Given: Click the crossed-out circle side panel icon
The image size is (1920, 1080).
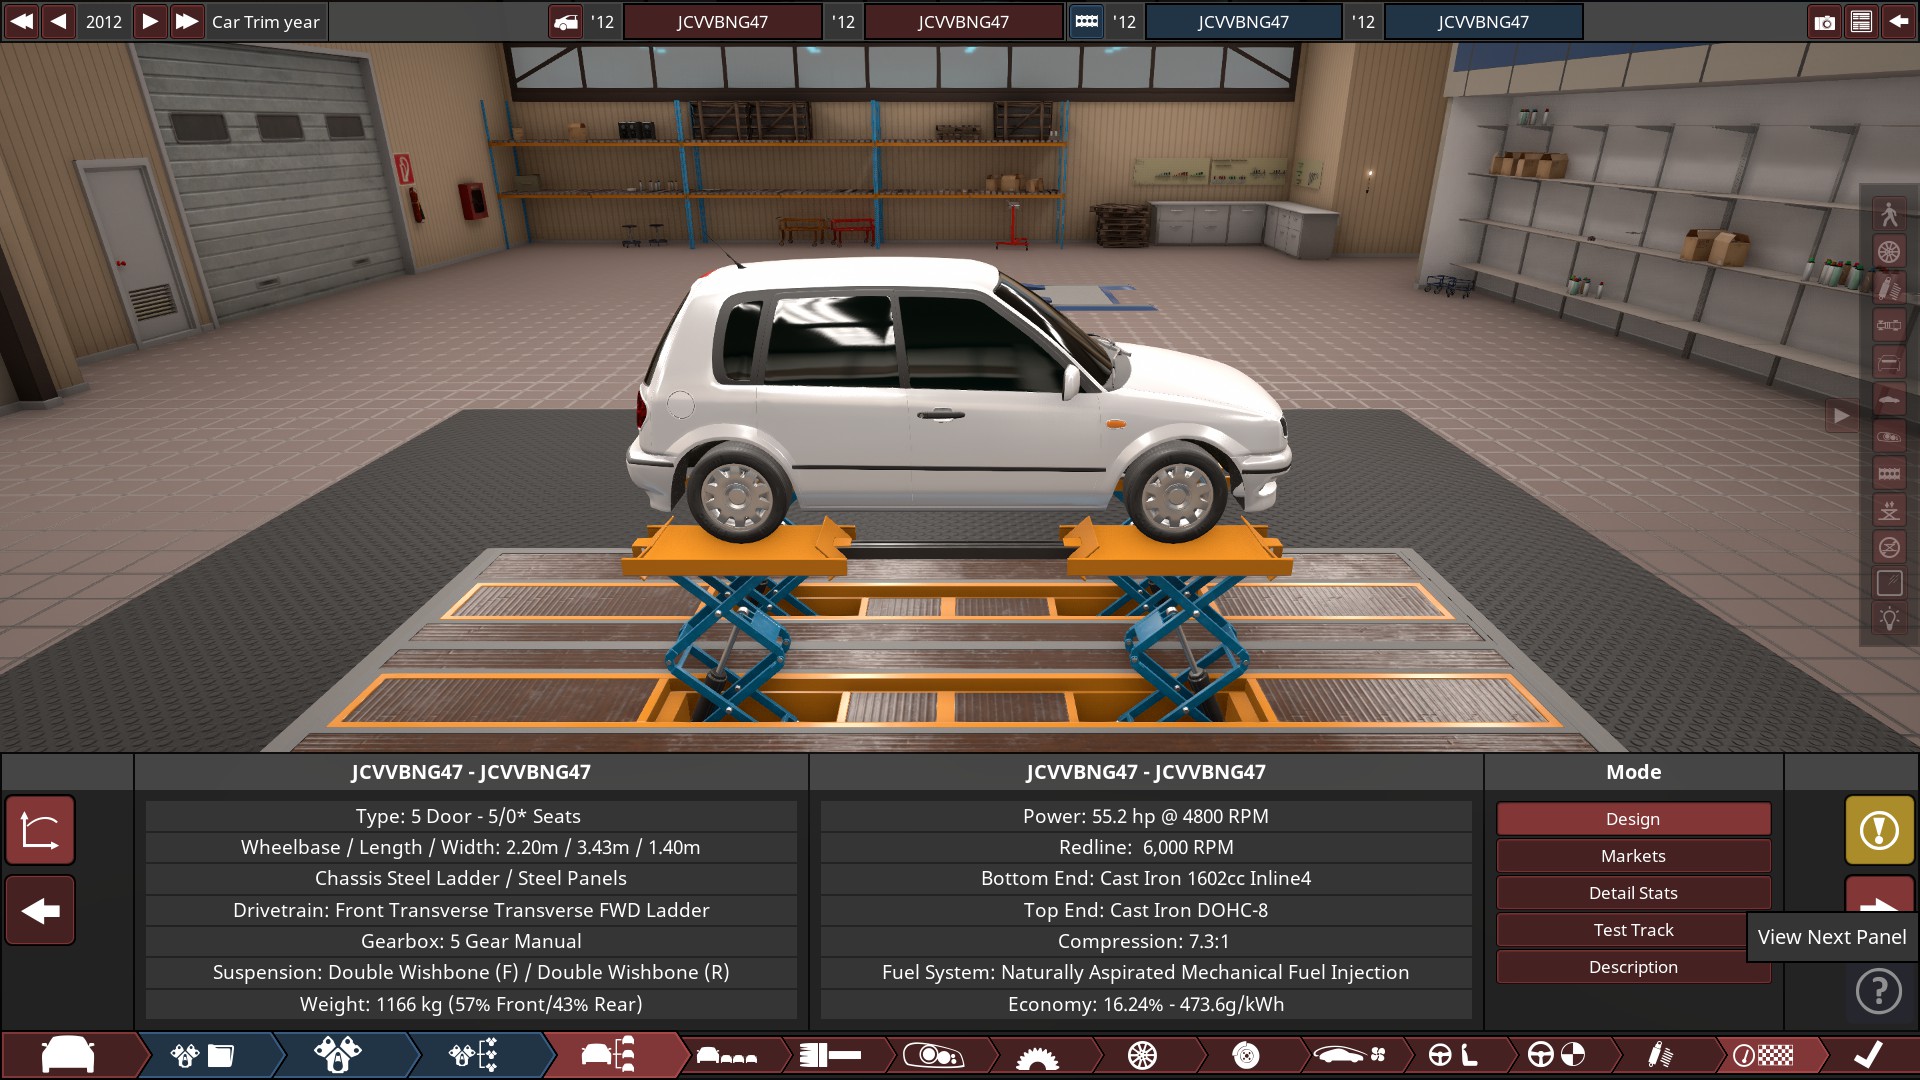Looking at the screenshot, I should point(1889,547).
